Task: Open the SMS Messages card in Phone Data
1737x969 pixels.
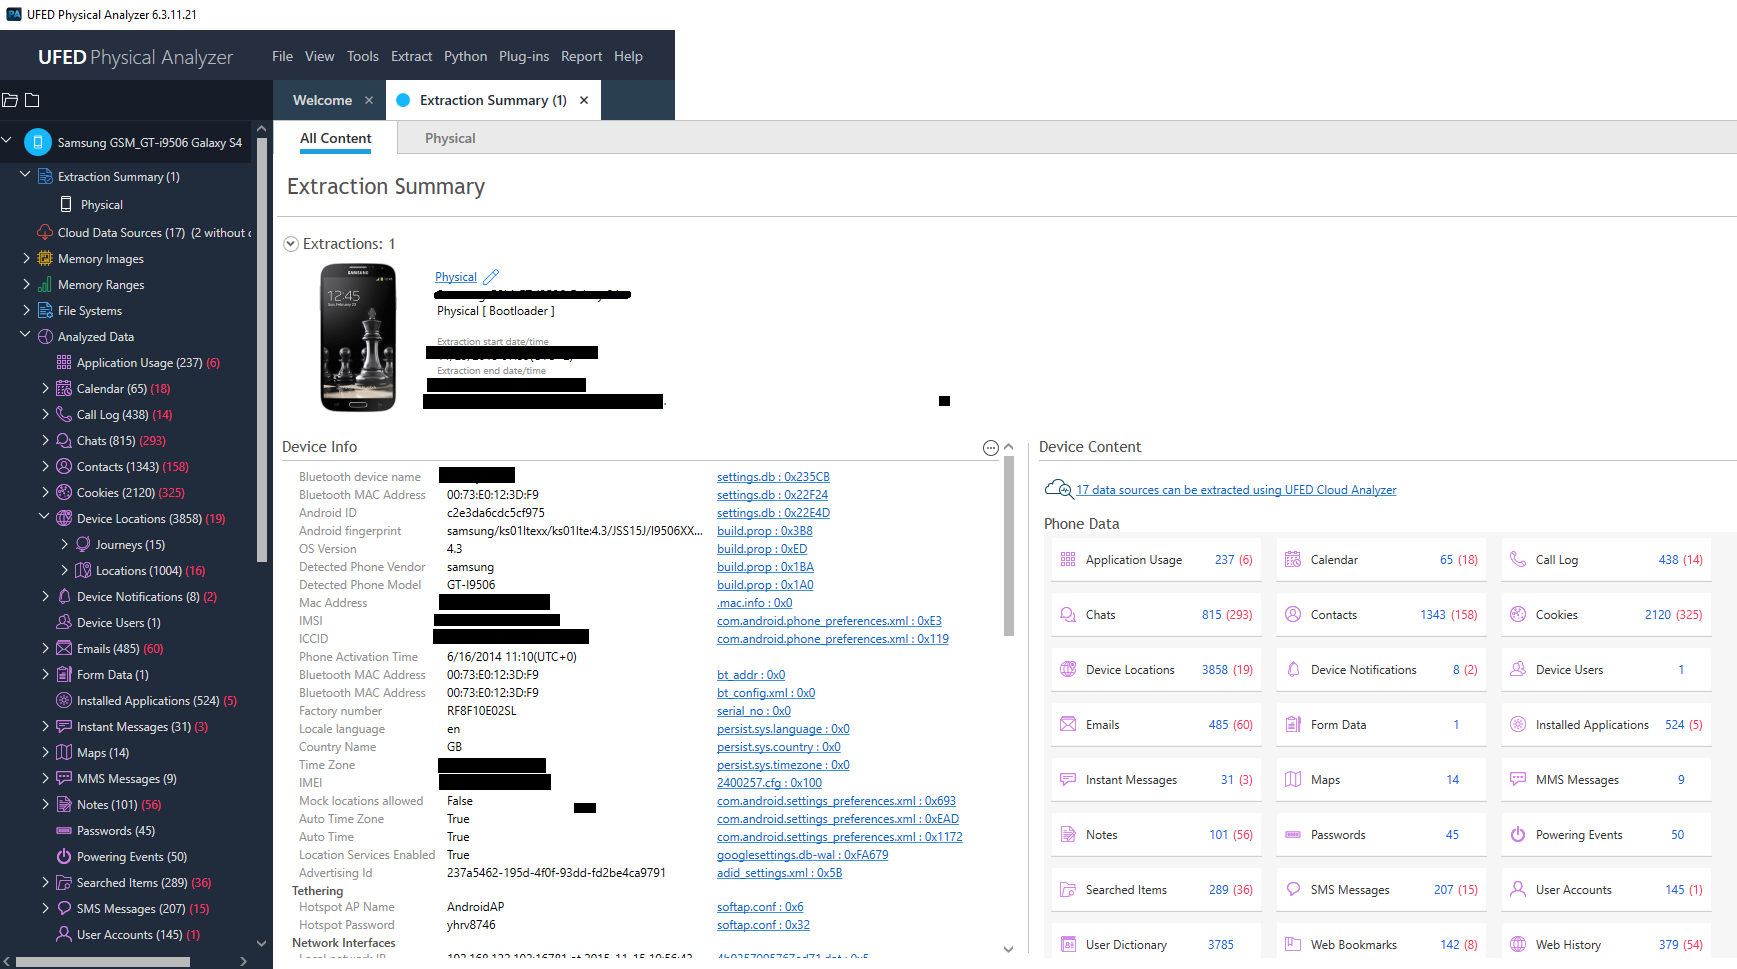Action: point(1381,890)
